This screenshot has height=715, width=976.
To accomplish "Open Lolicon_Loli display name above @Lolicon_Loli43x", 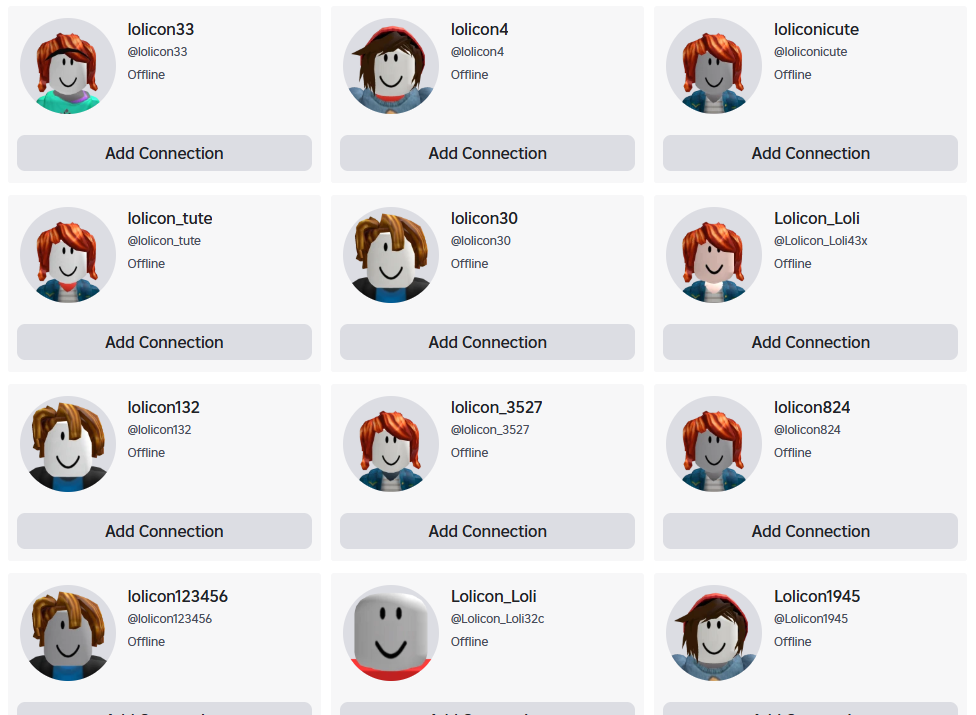I will click(x=817, y=218).
